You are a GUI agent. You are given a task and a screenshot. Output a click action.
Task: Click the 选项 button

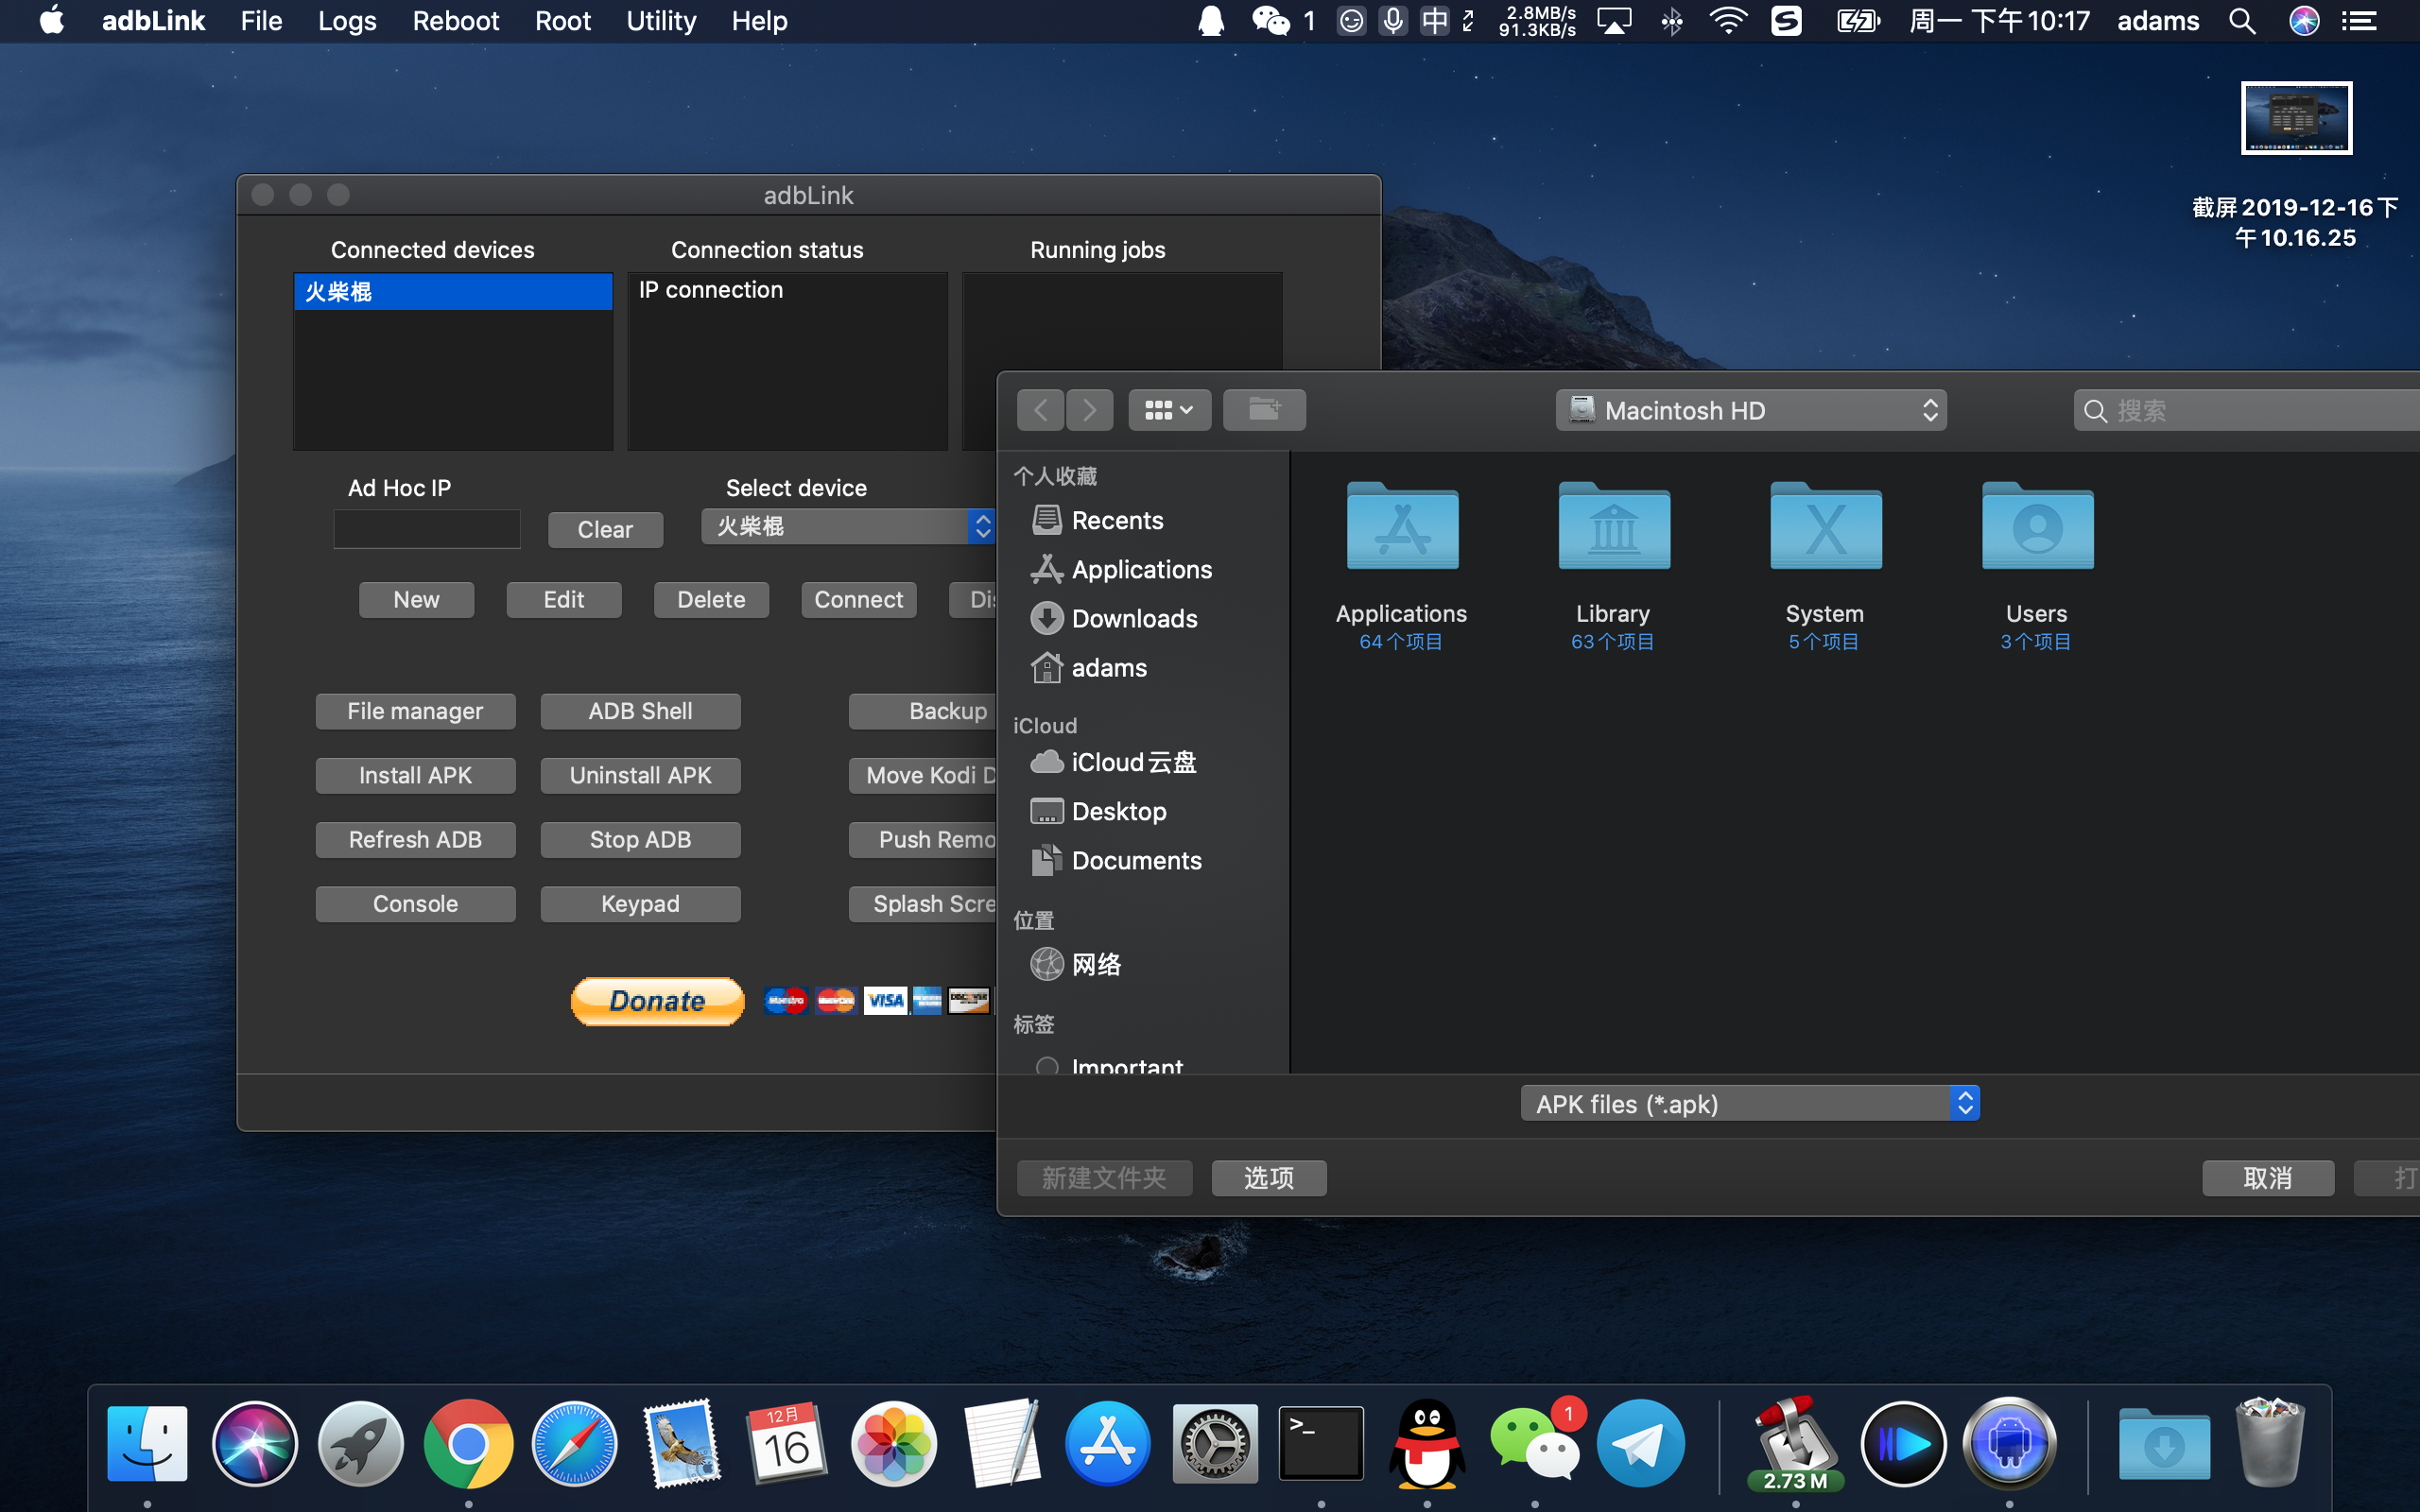click(x=1269, y=1177)
